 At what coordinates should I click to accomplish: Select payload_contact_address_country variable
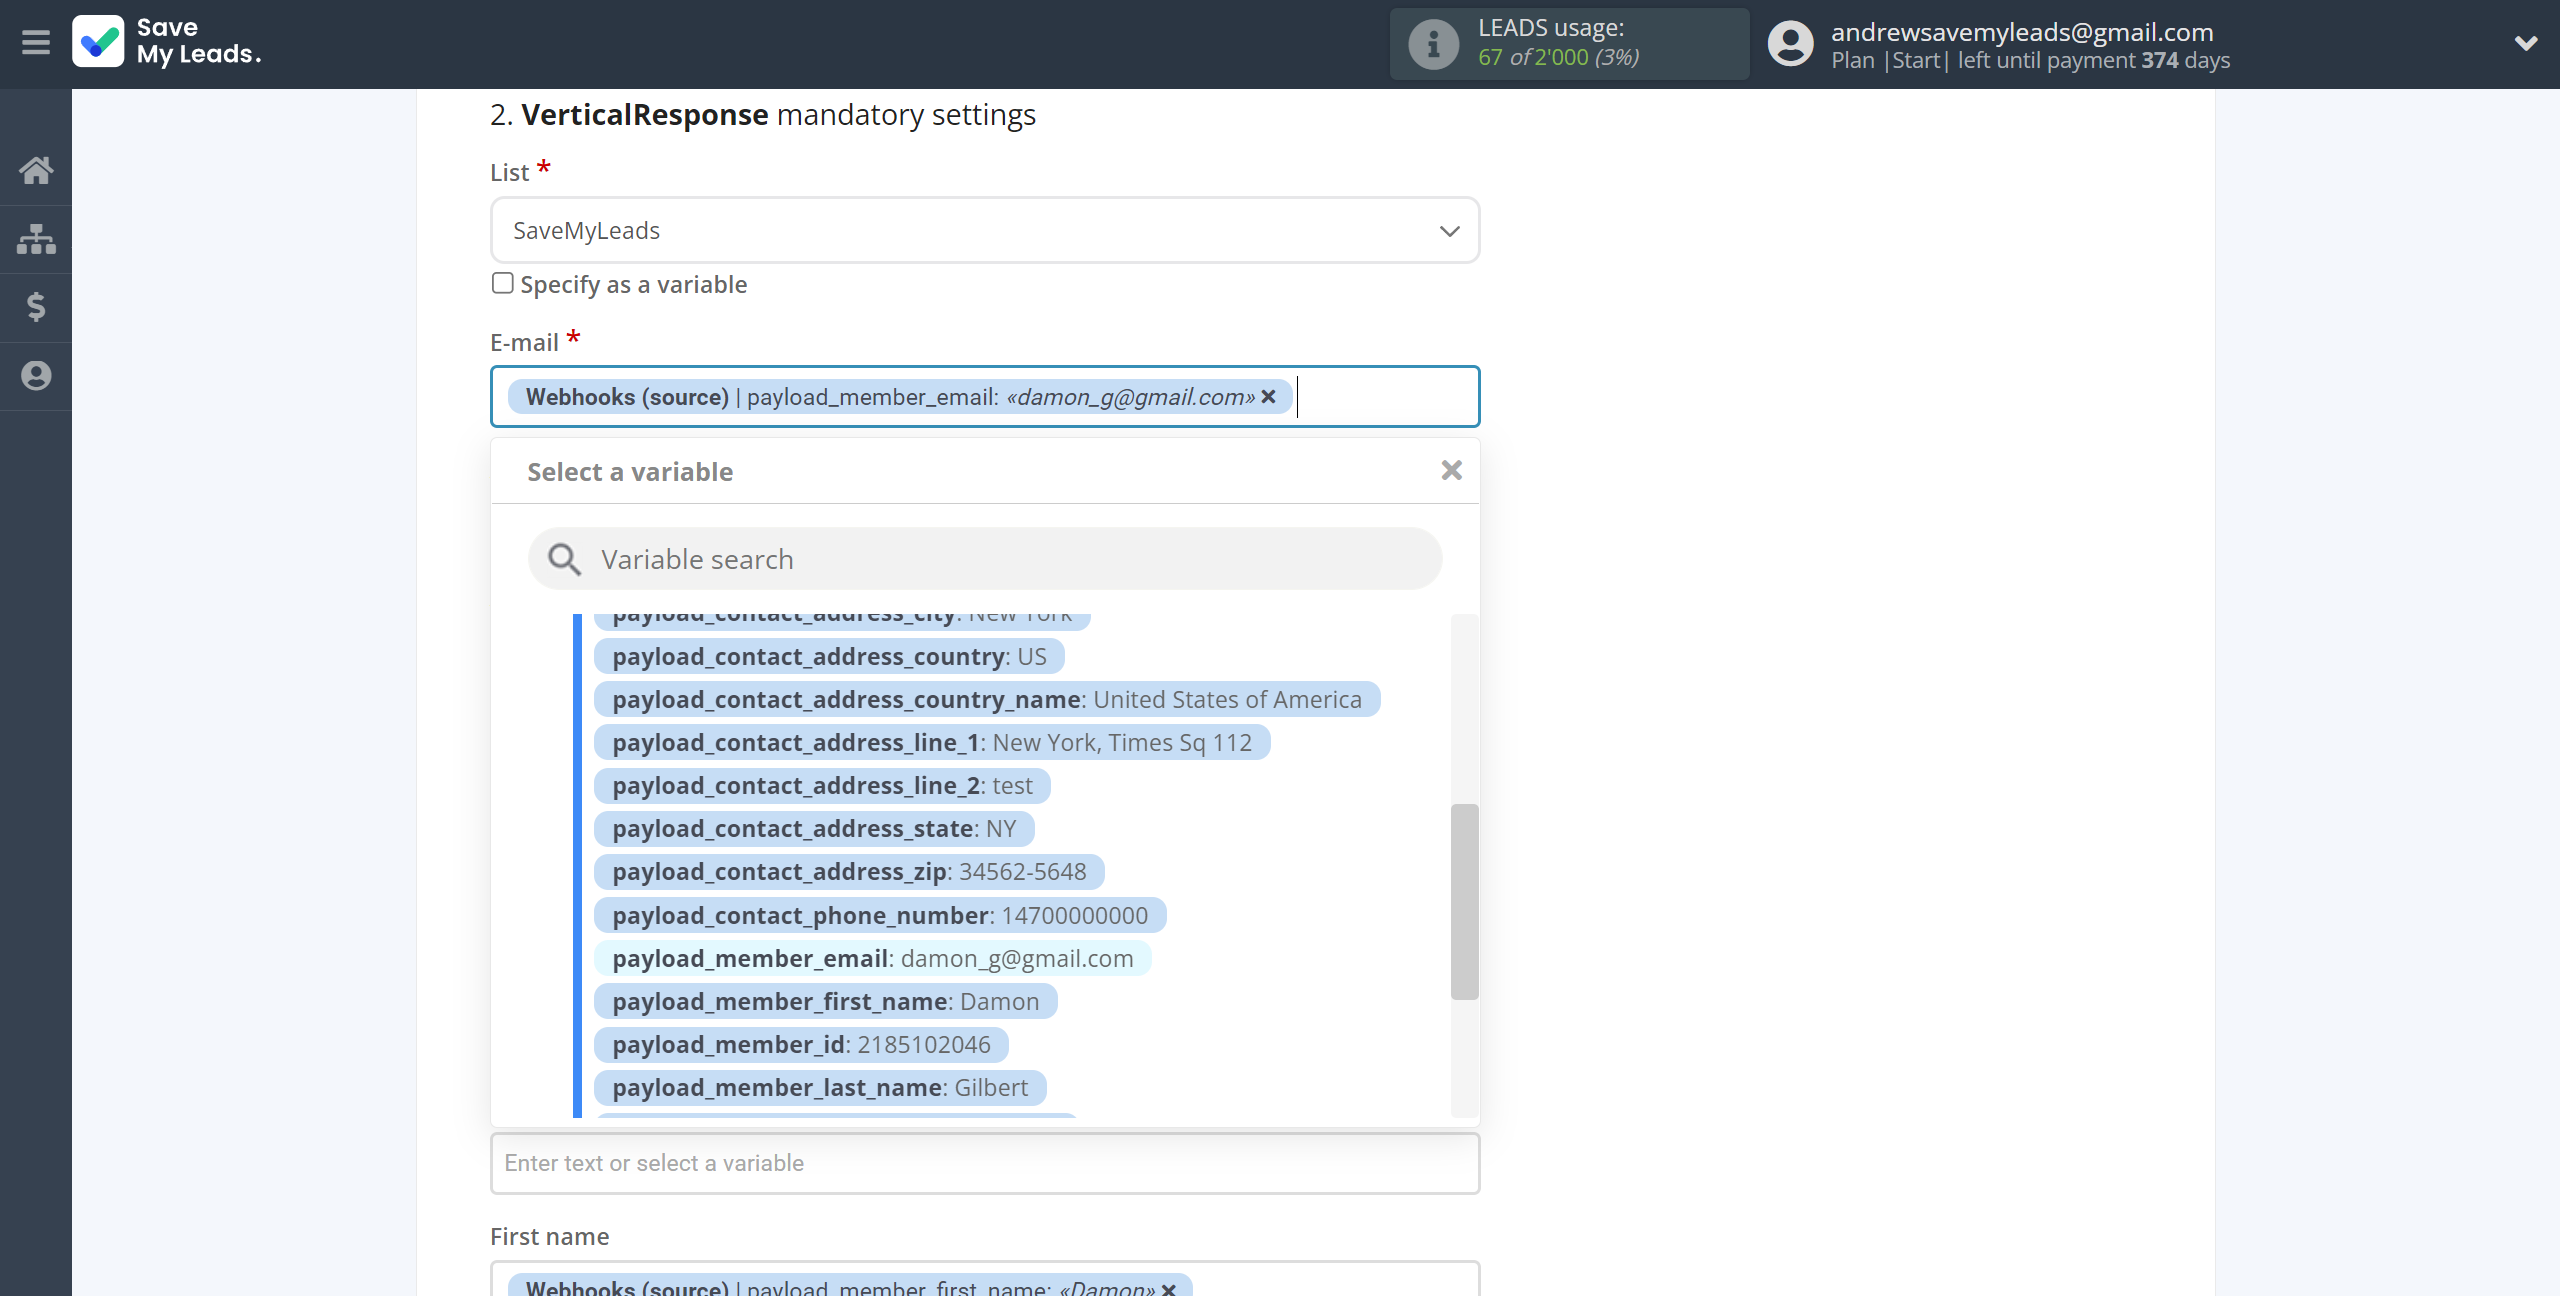click(x=829, y=657)
